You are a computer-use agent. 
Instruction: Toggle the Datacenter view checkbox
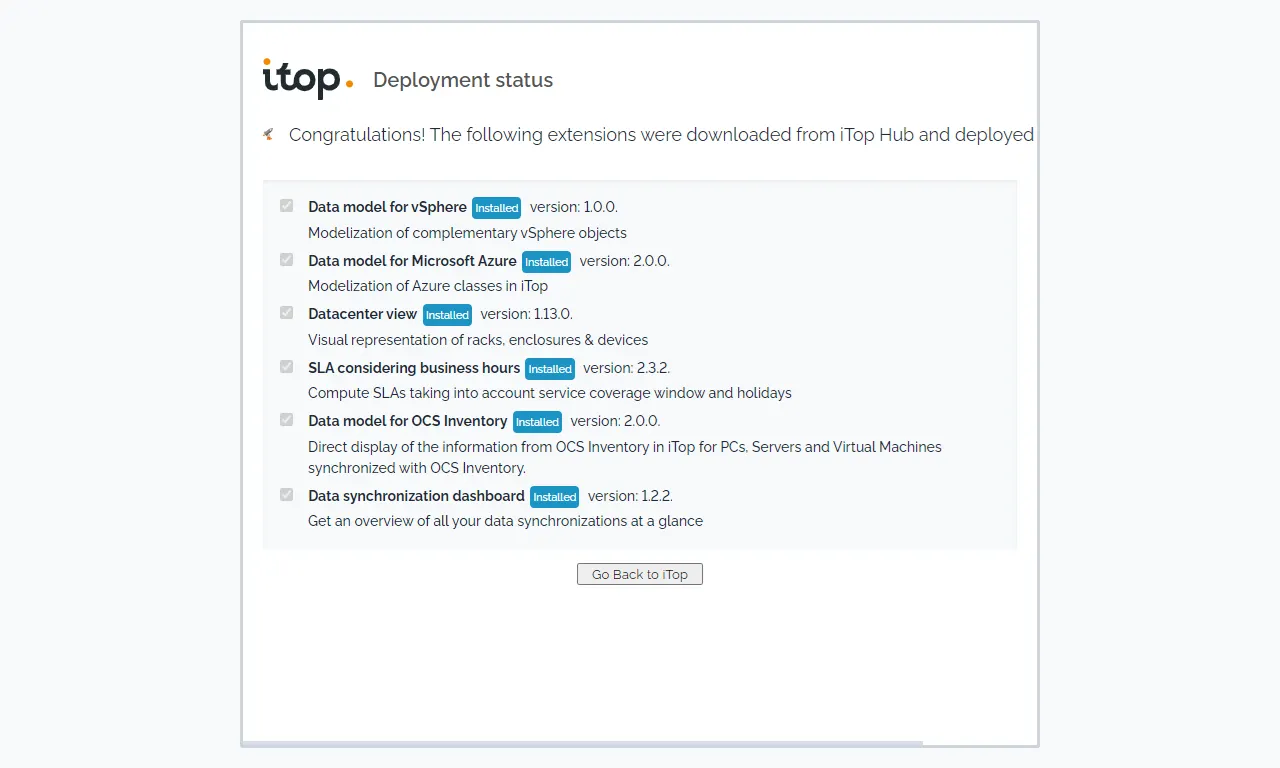[287, 313]
